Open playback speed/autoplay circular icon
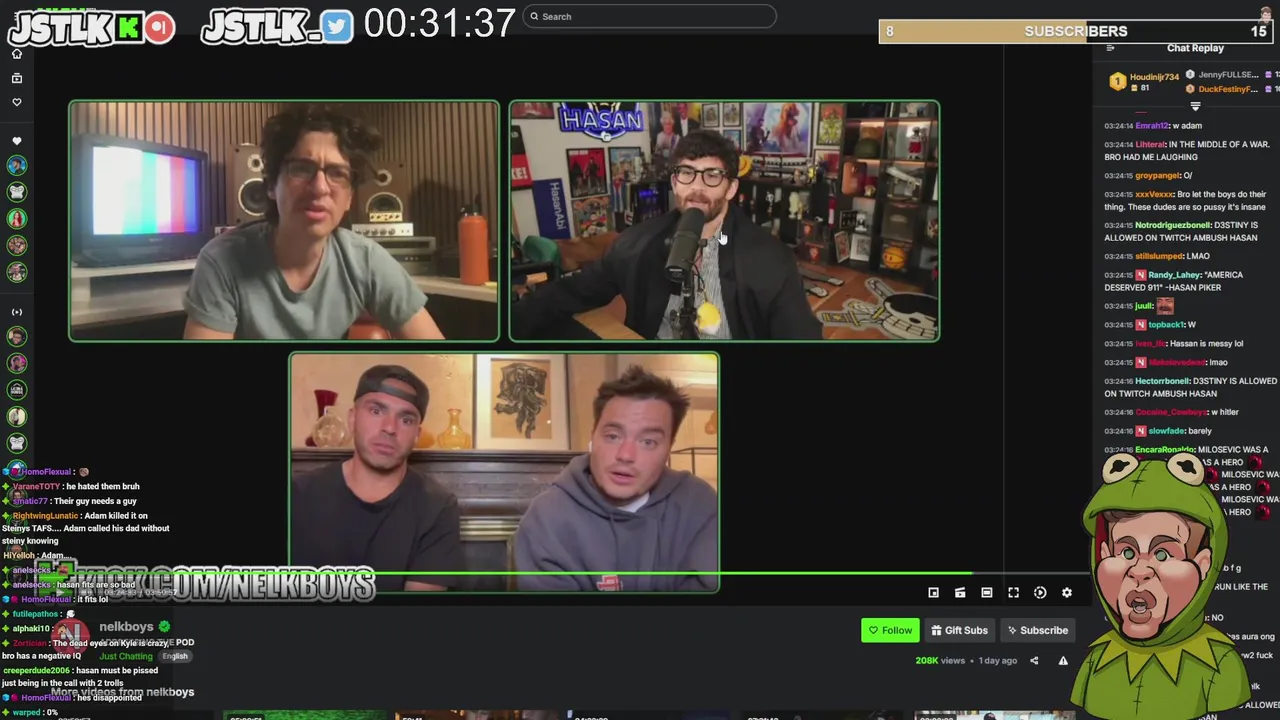Viewport: 1280px width, 720px height. 1040,593
